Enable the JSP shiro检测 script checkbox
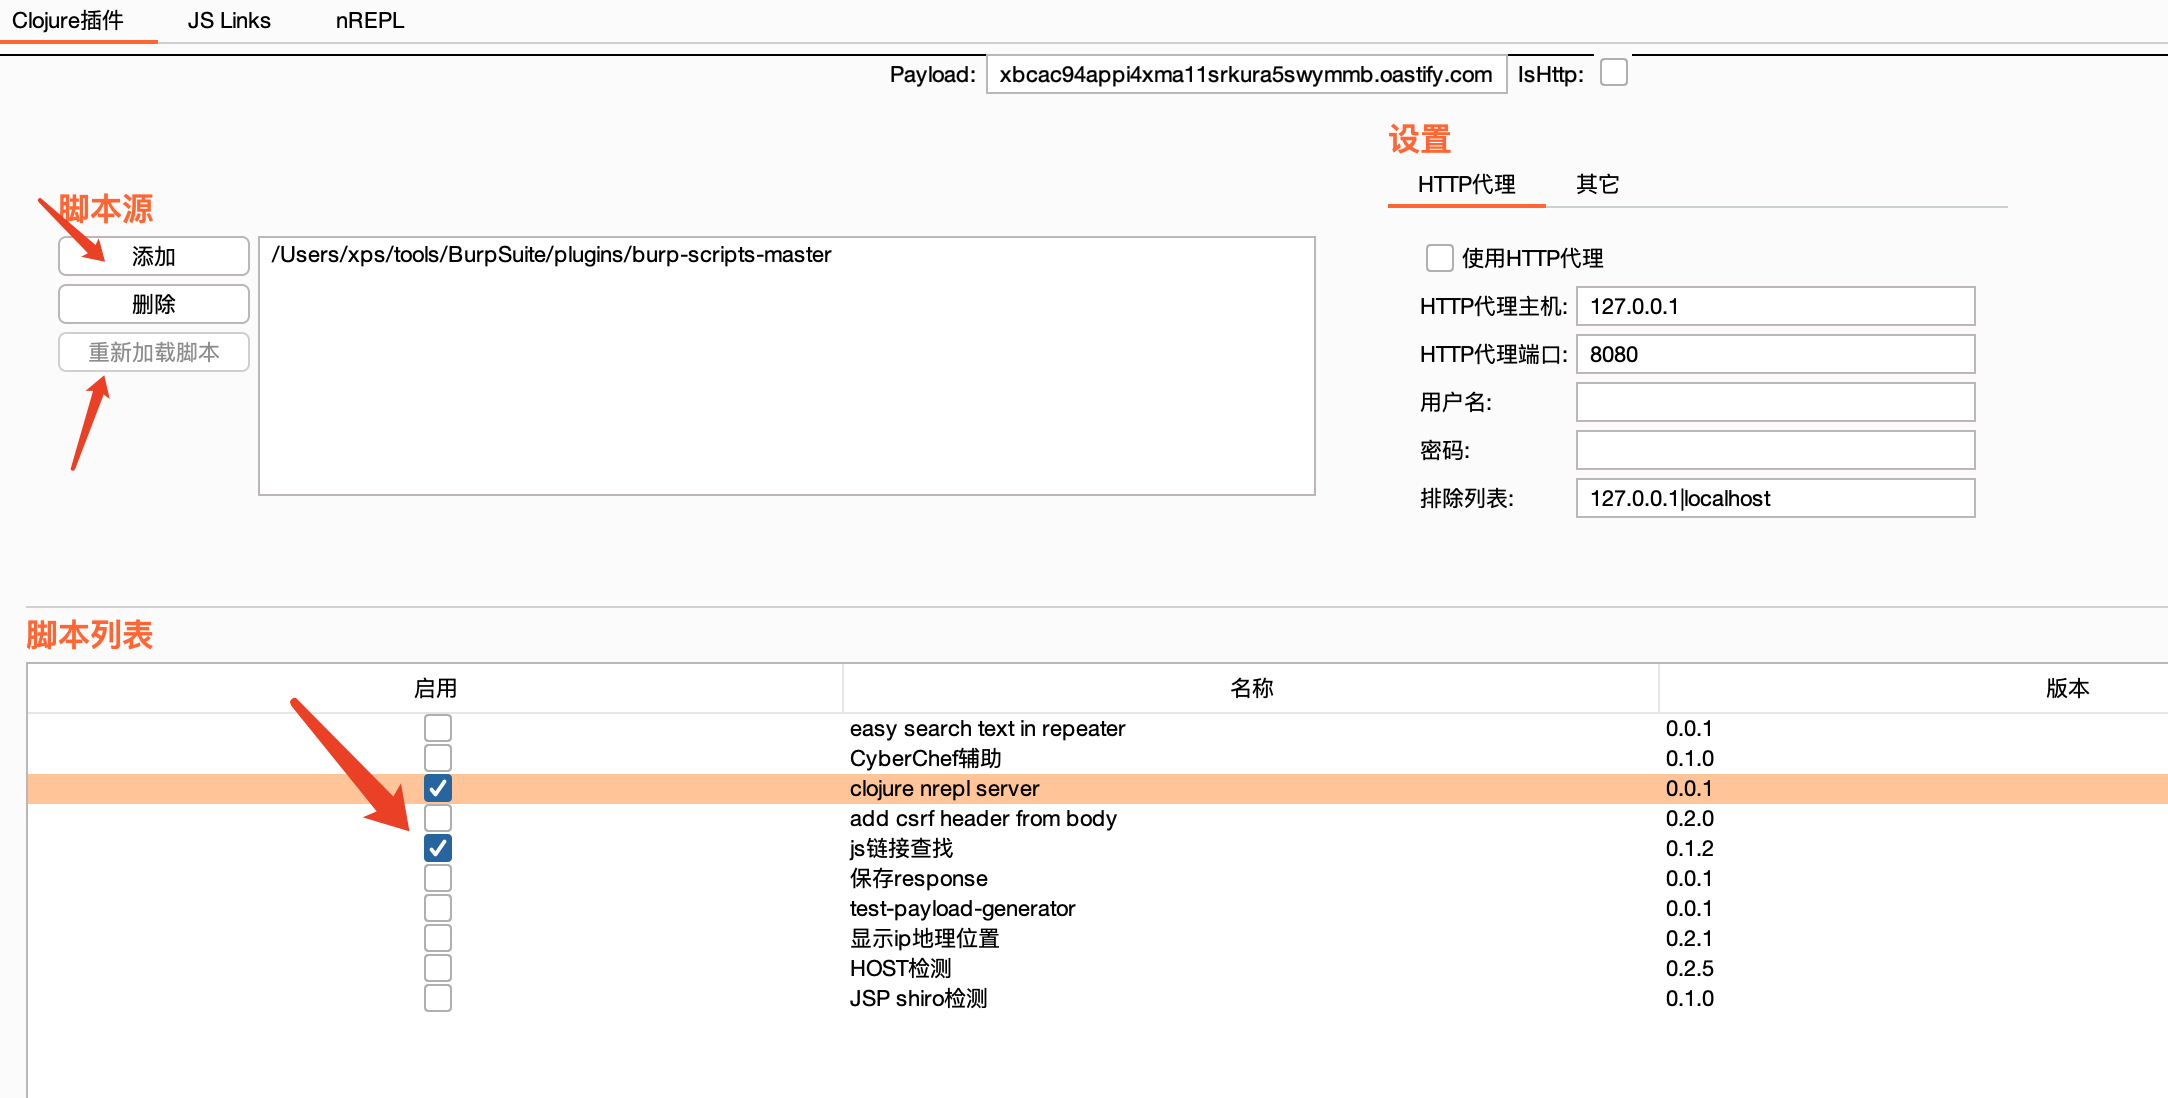 pyautogui.click(x=437, y=998)
